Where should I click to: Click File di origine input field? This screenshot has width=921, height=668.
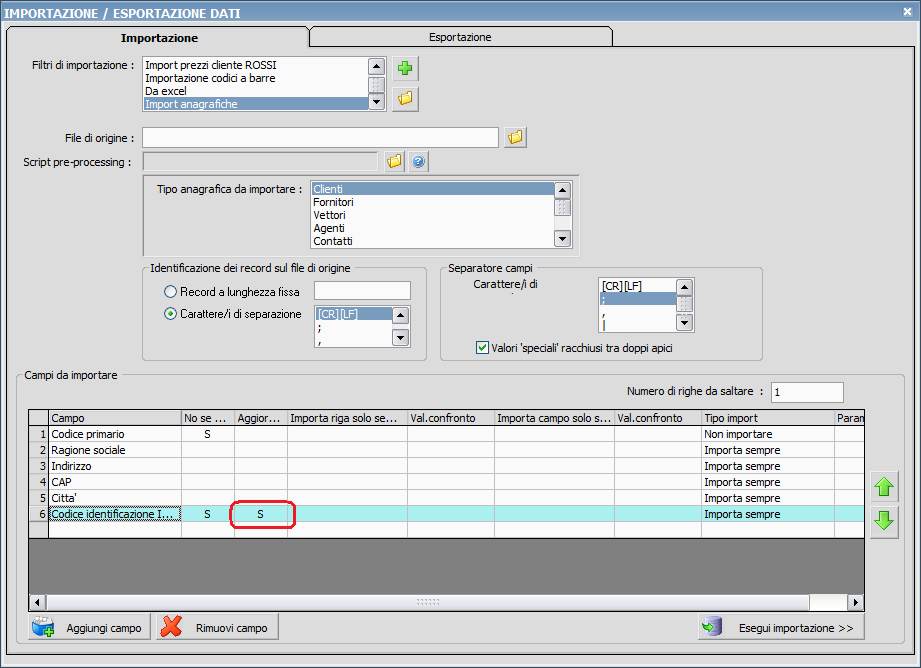[320, 137]
